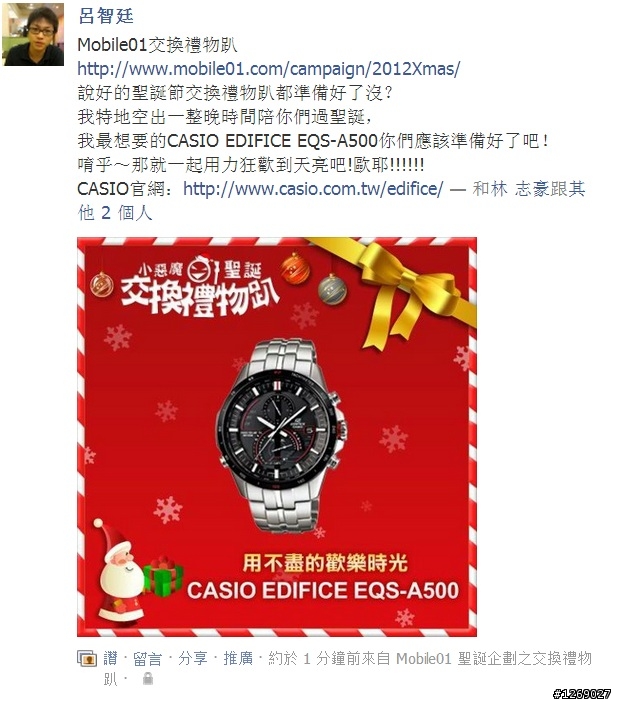Screen dimensions: 617x702
Task: Click the poster's profile photo
Action: (33, 34)
